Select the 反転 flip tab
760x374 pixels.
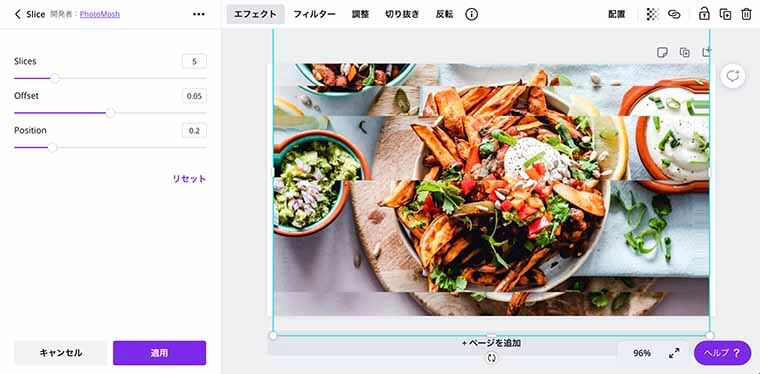tap(444, 14)
